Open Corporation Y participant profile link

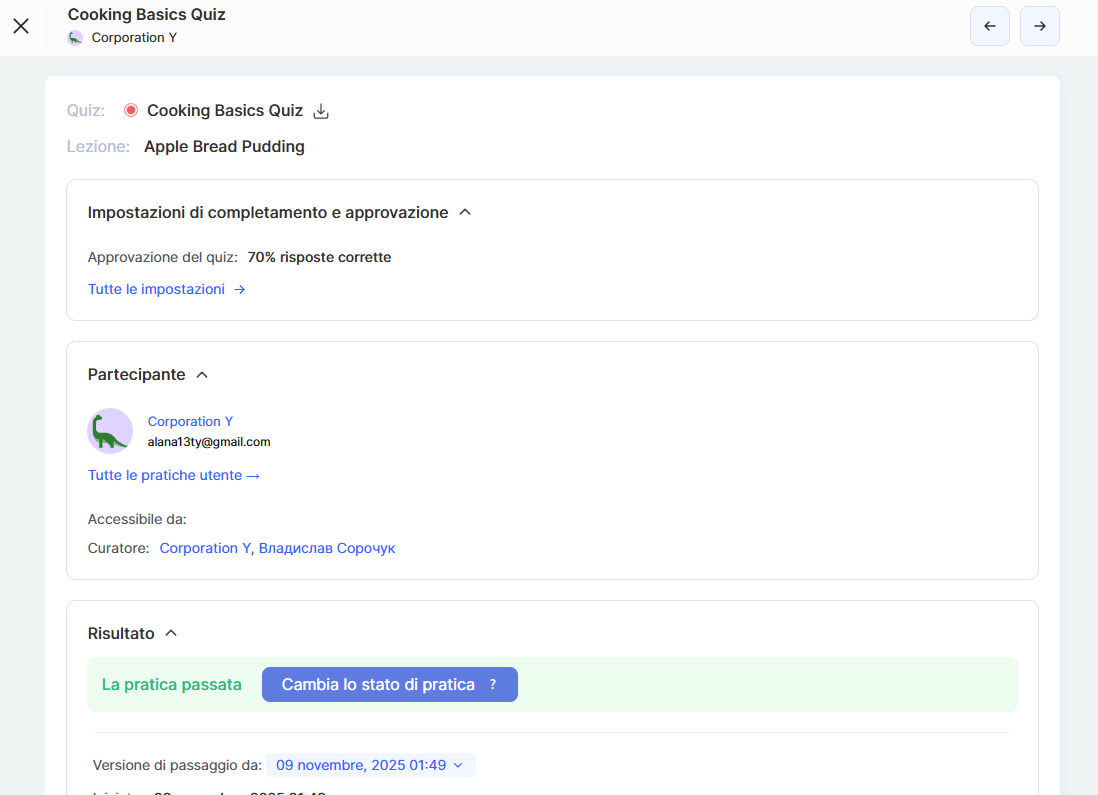coord(190,421)
